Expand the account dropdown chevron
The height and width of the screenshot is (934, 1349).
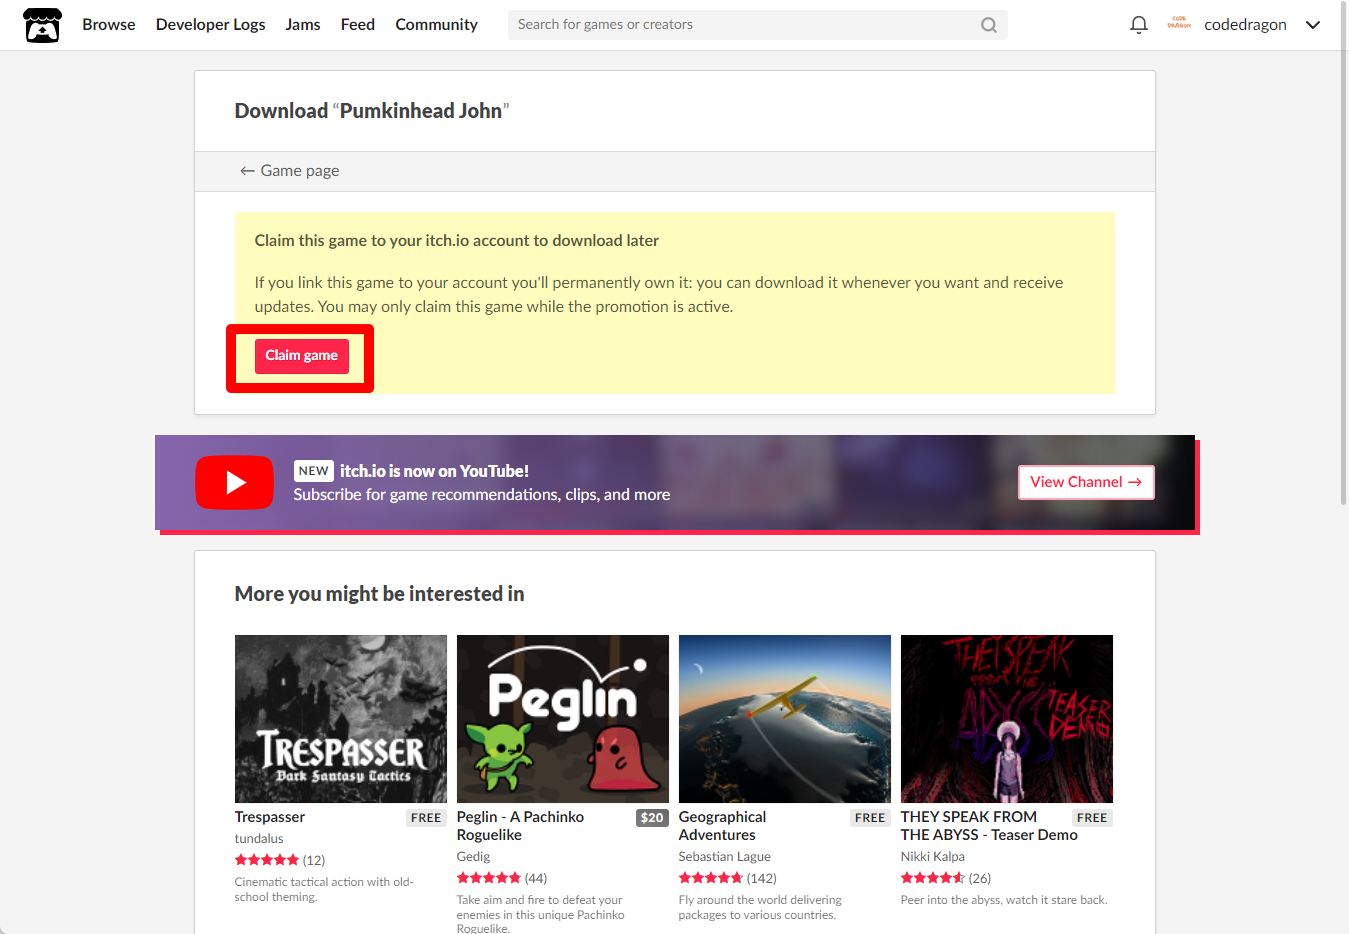coord(1313,25)
